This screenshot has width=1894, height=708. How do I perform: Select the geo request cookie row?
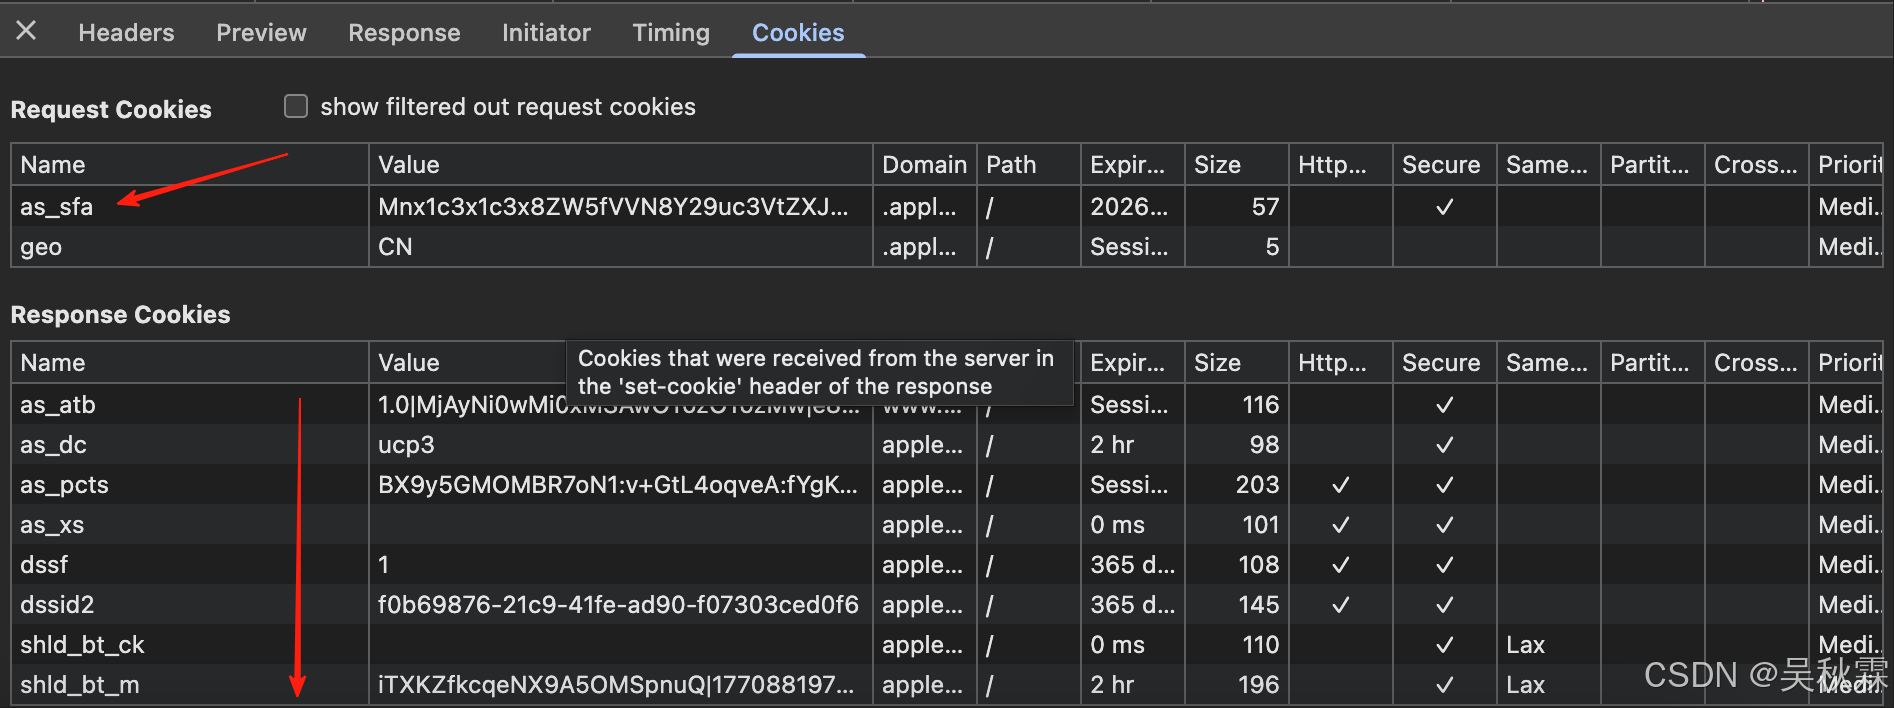pyautogui.click(x=41, y=247)
